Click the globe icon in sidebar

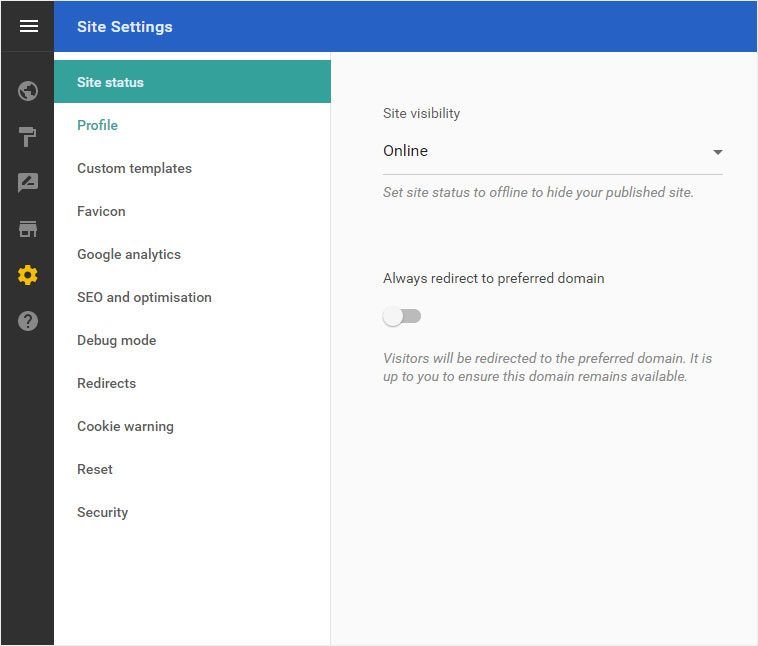click(28, 91)
